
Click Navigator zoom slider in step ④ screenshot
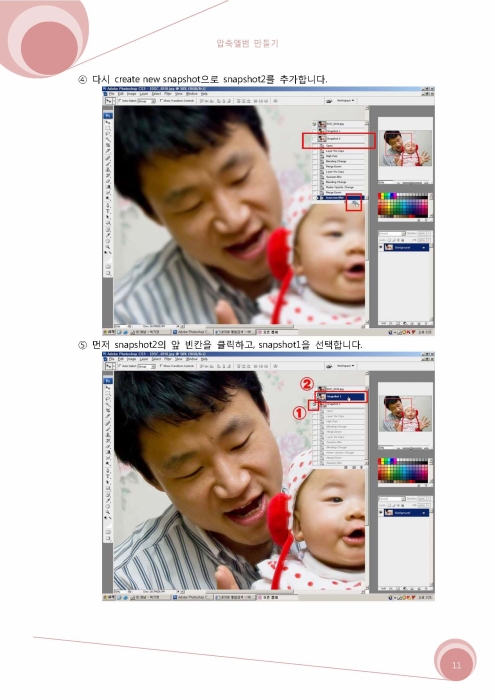[411, 183]
